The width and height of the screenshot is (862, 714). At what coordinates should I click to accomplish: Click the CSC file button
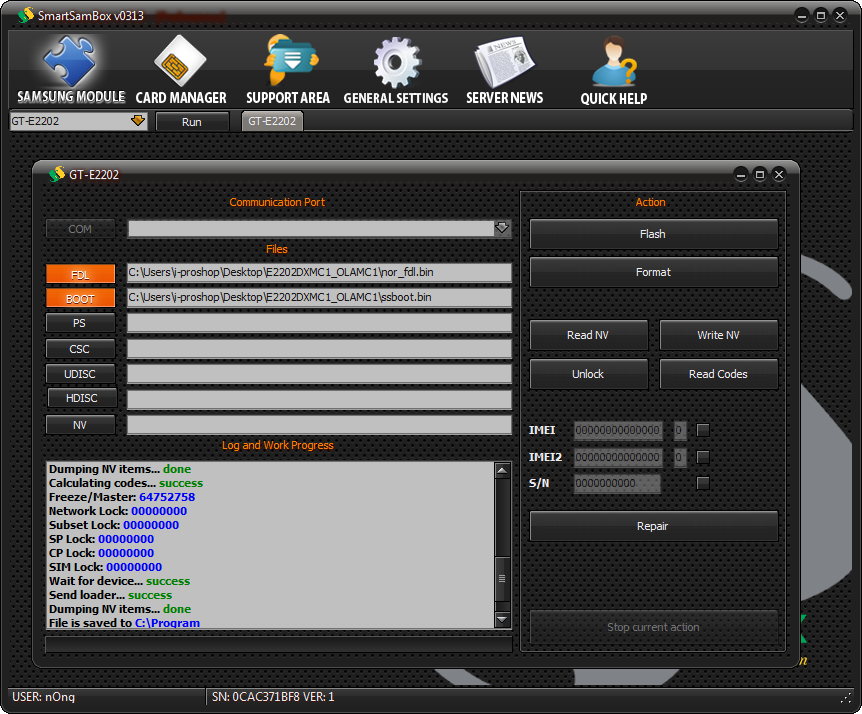80,349
